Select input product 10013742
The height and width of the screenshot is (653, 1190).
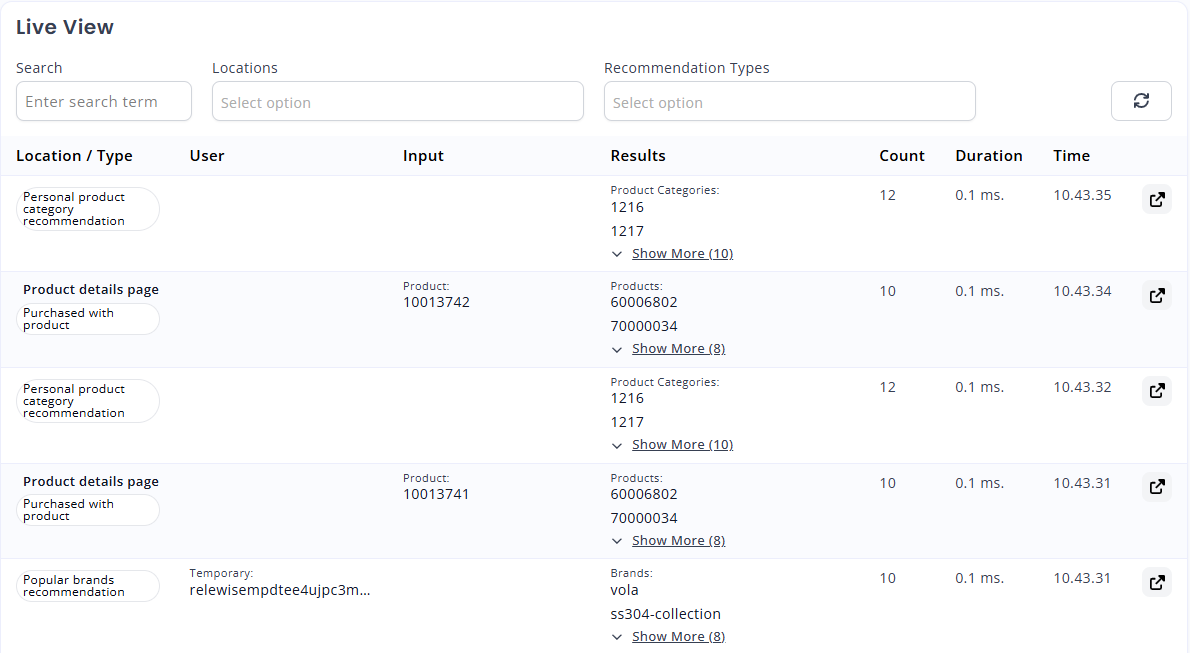[x=436, y=302]
